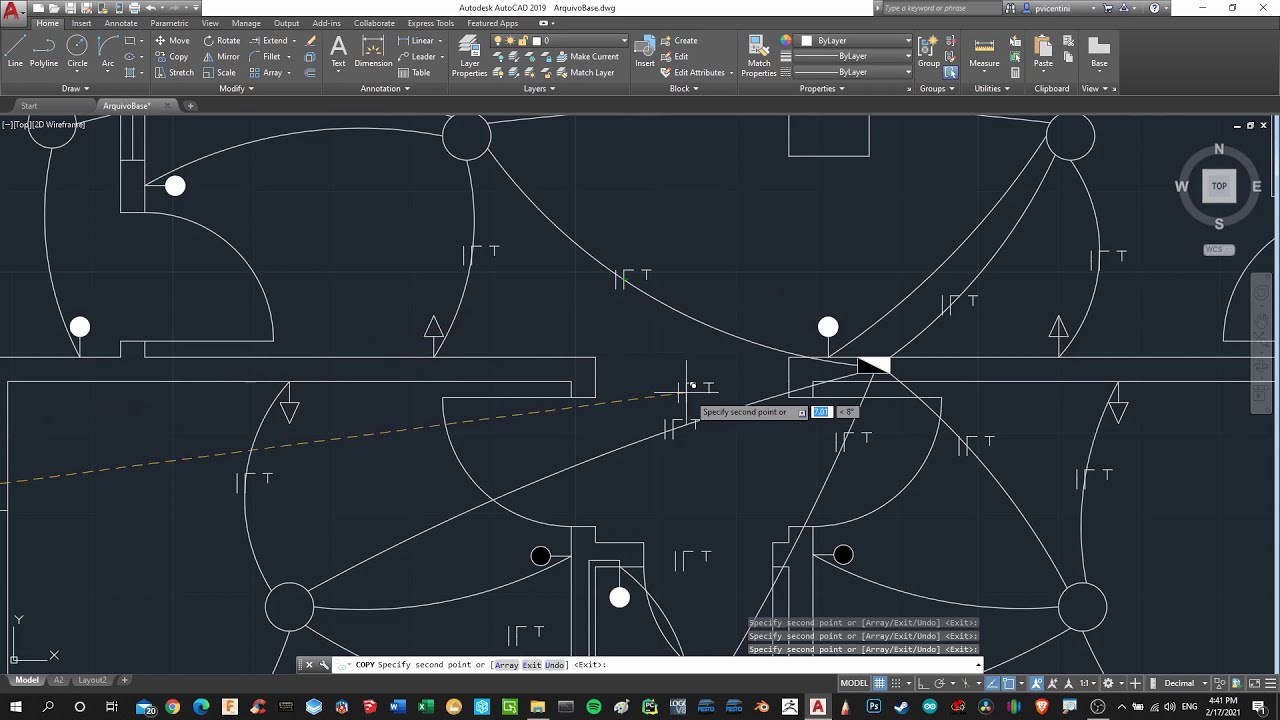
Task: Toggle Clean Screen in status bar
Action: click(1254, 683)
